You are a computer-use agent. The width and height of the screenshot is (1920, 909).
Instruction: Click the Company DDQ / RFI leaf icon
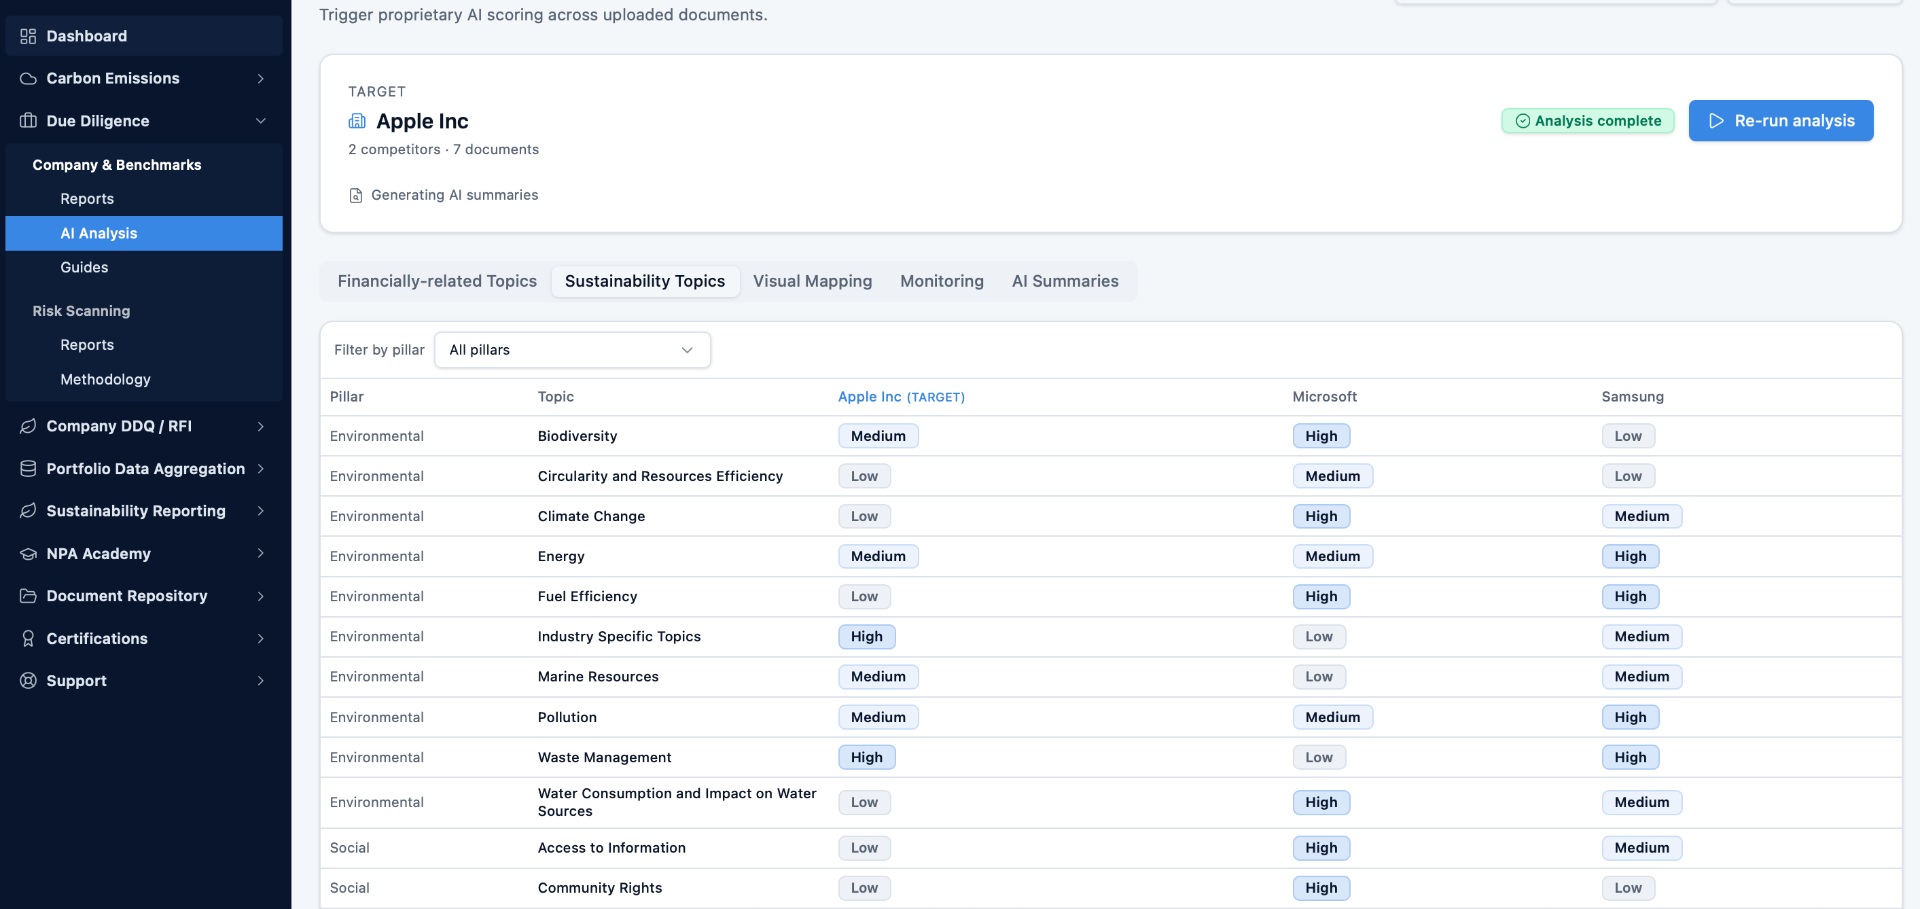[28, 426]
